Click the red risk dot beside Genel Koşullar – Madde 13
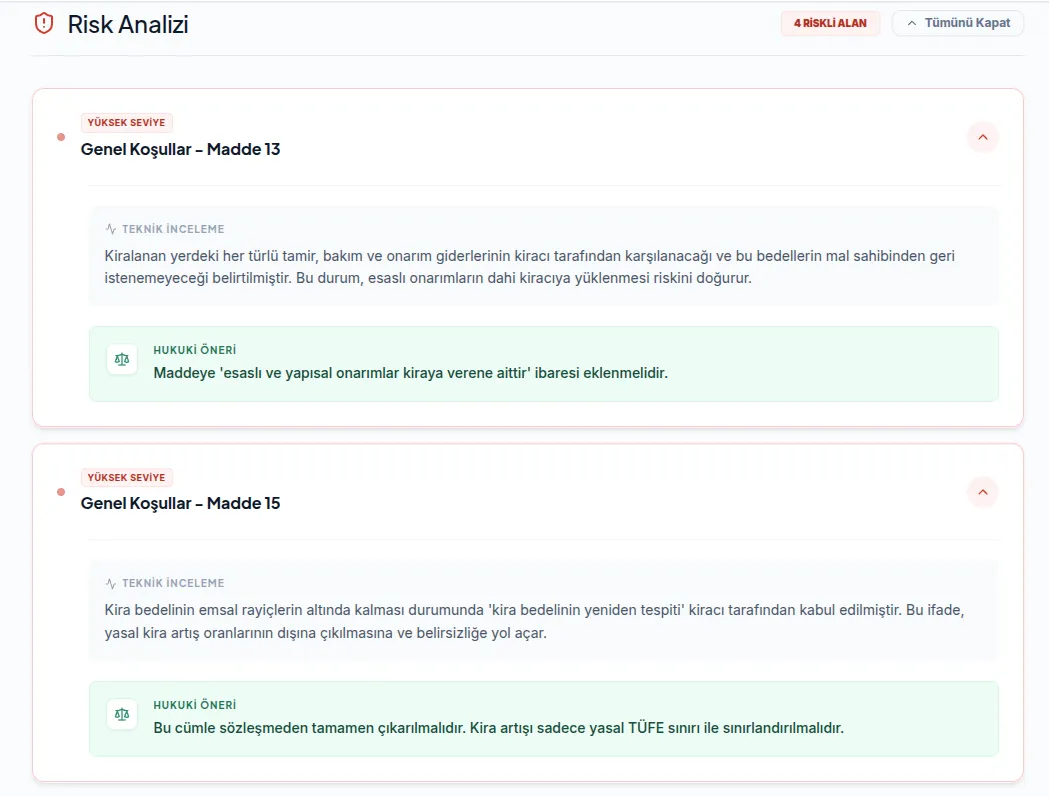Image resolution: width=1049 pixels, height=796 pixels. click(x=61, y=137)
